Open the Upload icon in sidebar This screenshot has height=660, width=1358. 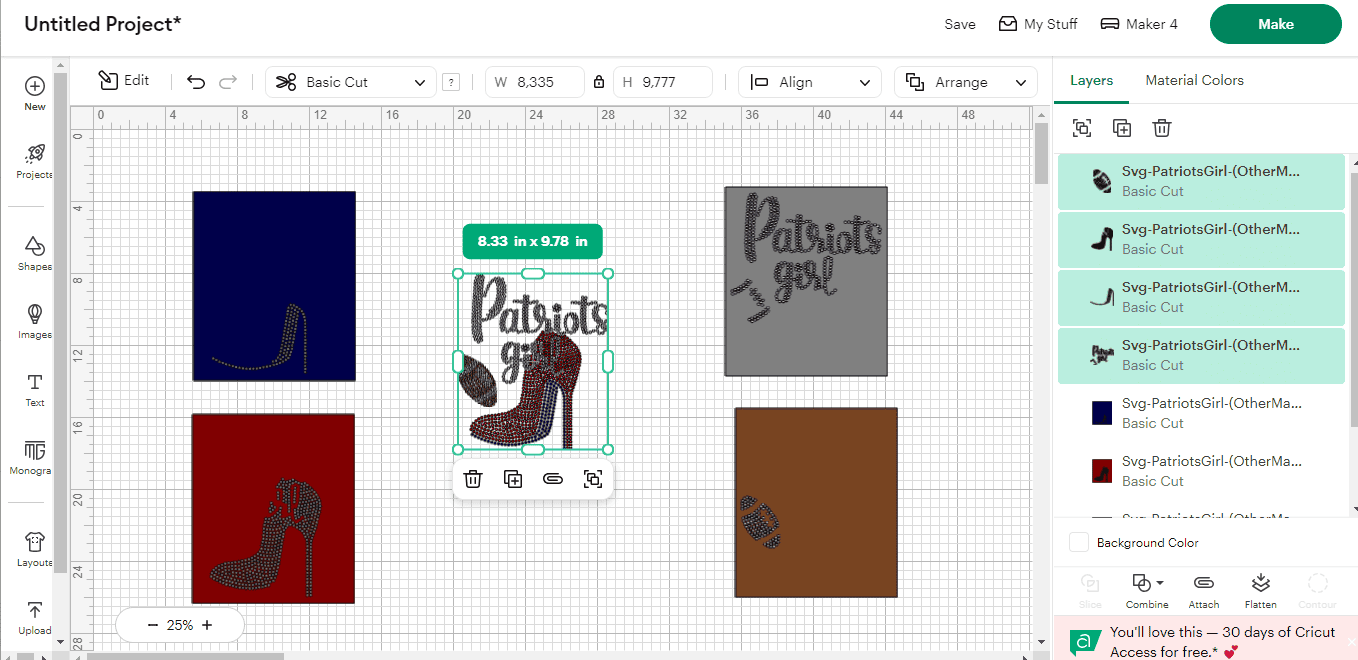tap(34, 617)
